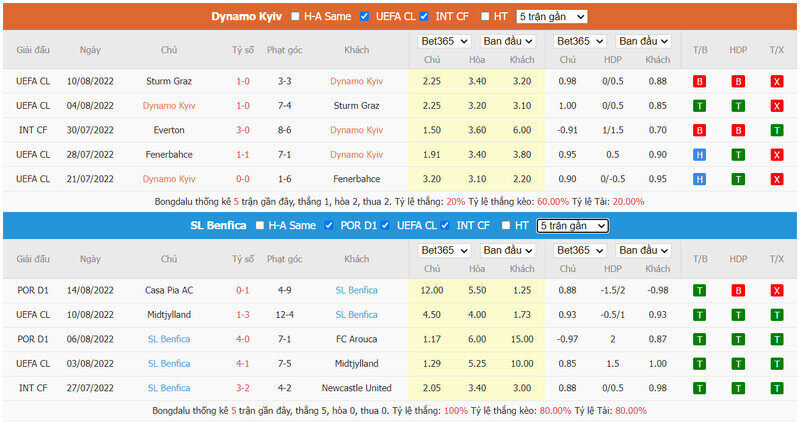The width and height of the screenshot is (800, 423).
Task: Click red B HDP badge in Casa Pia AC row
Action: coord(738,291)
